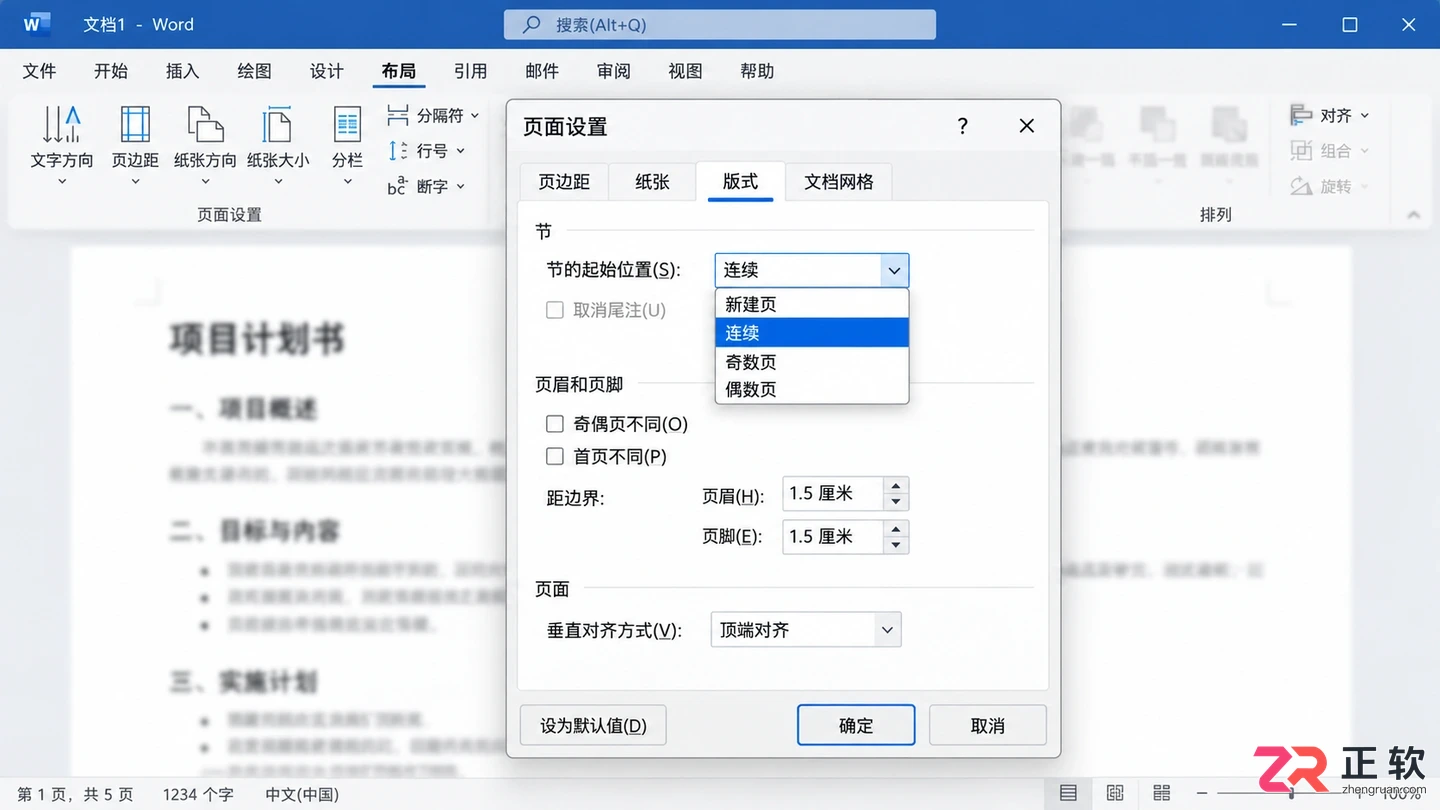
Task: Decrease the 页眉 distance with the down arrow
Action: 896,502
